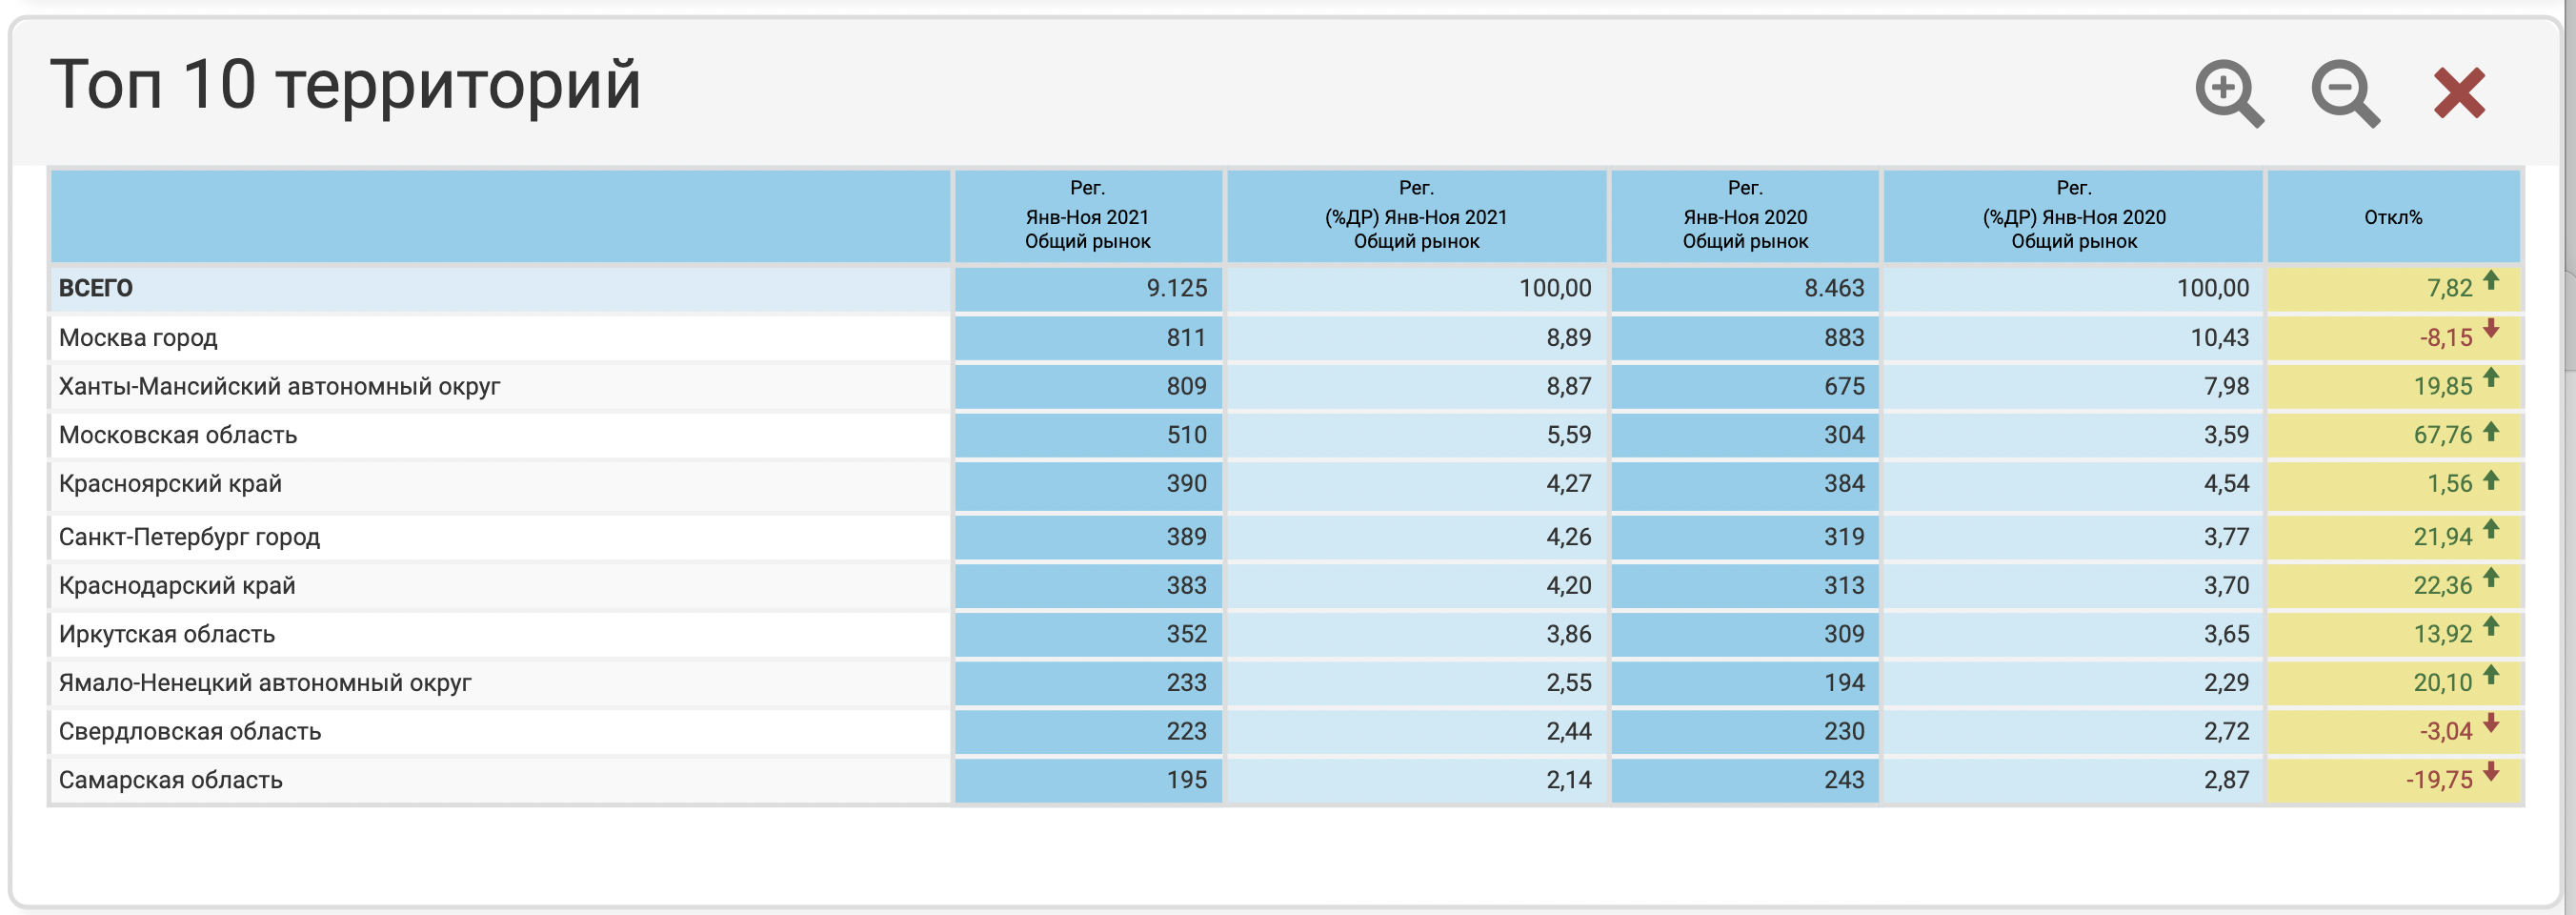Click the red down arrow for Москва город

(2491, 329)
